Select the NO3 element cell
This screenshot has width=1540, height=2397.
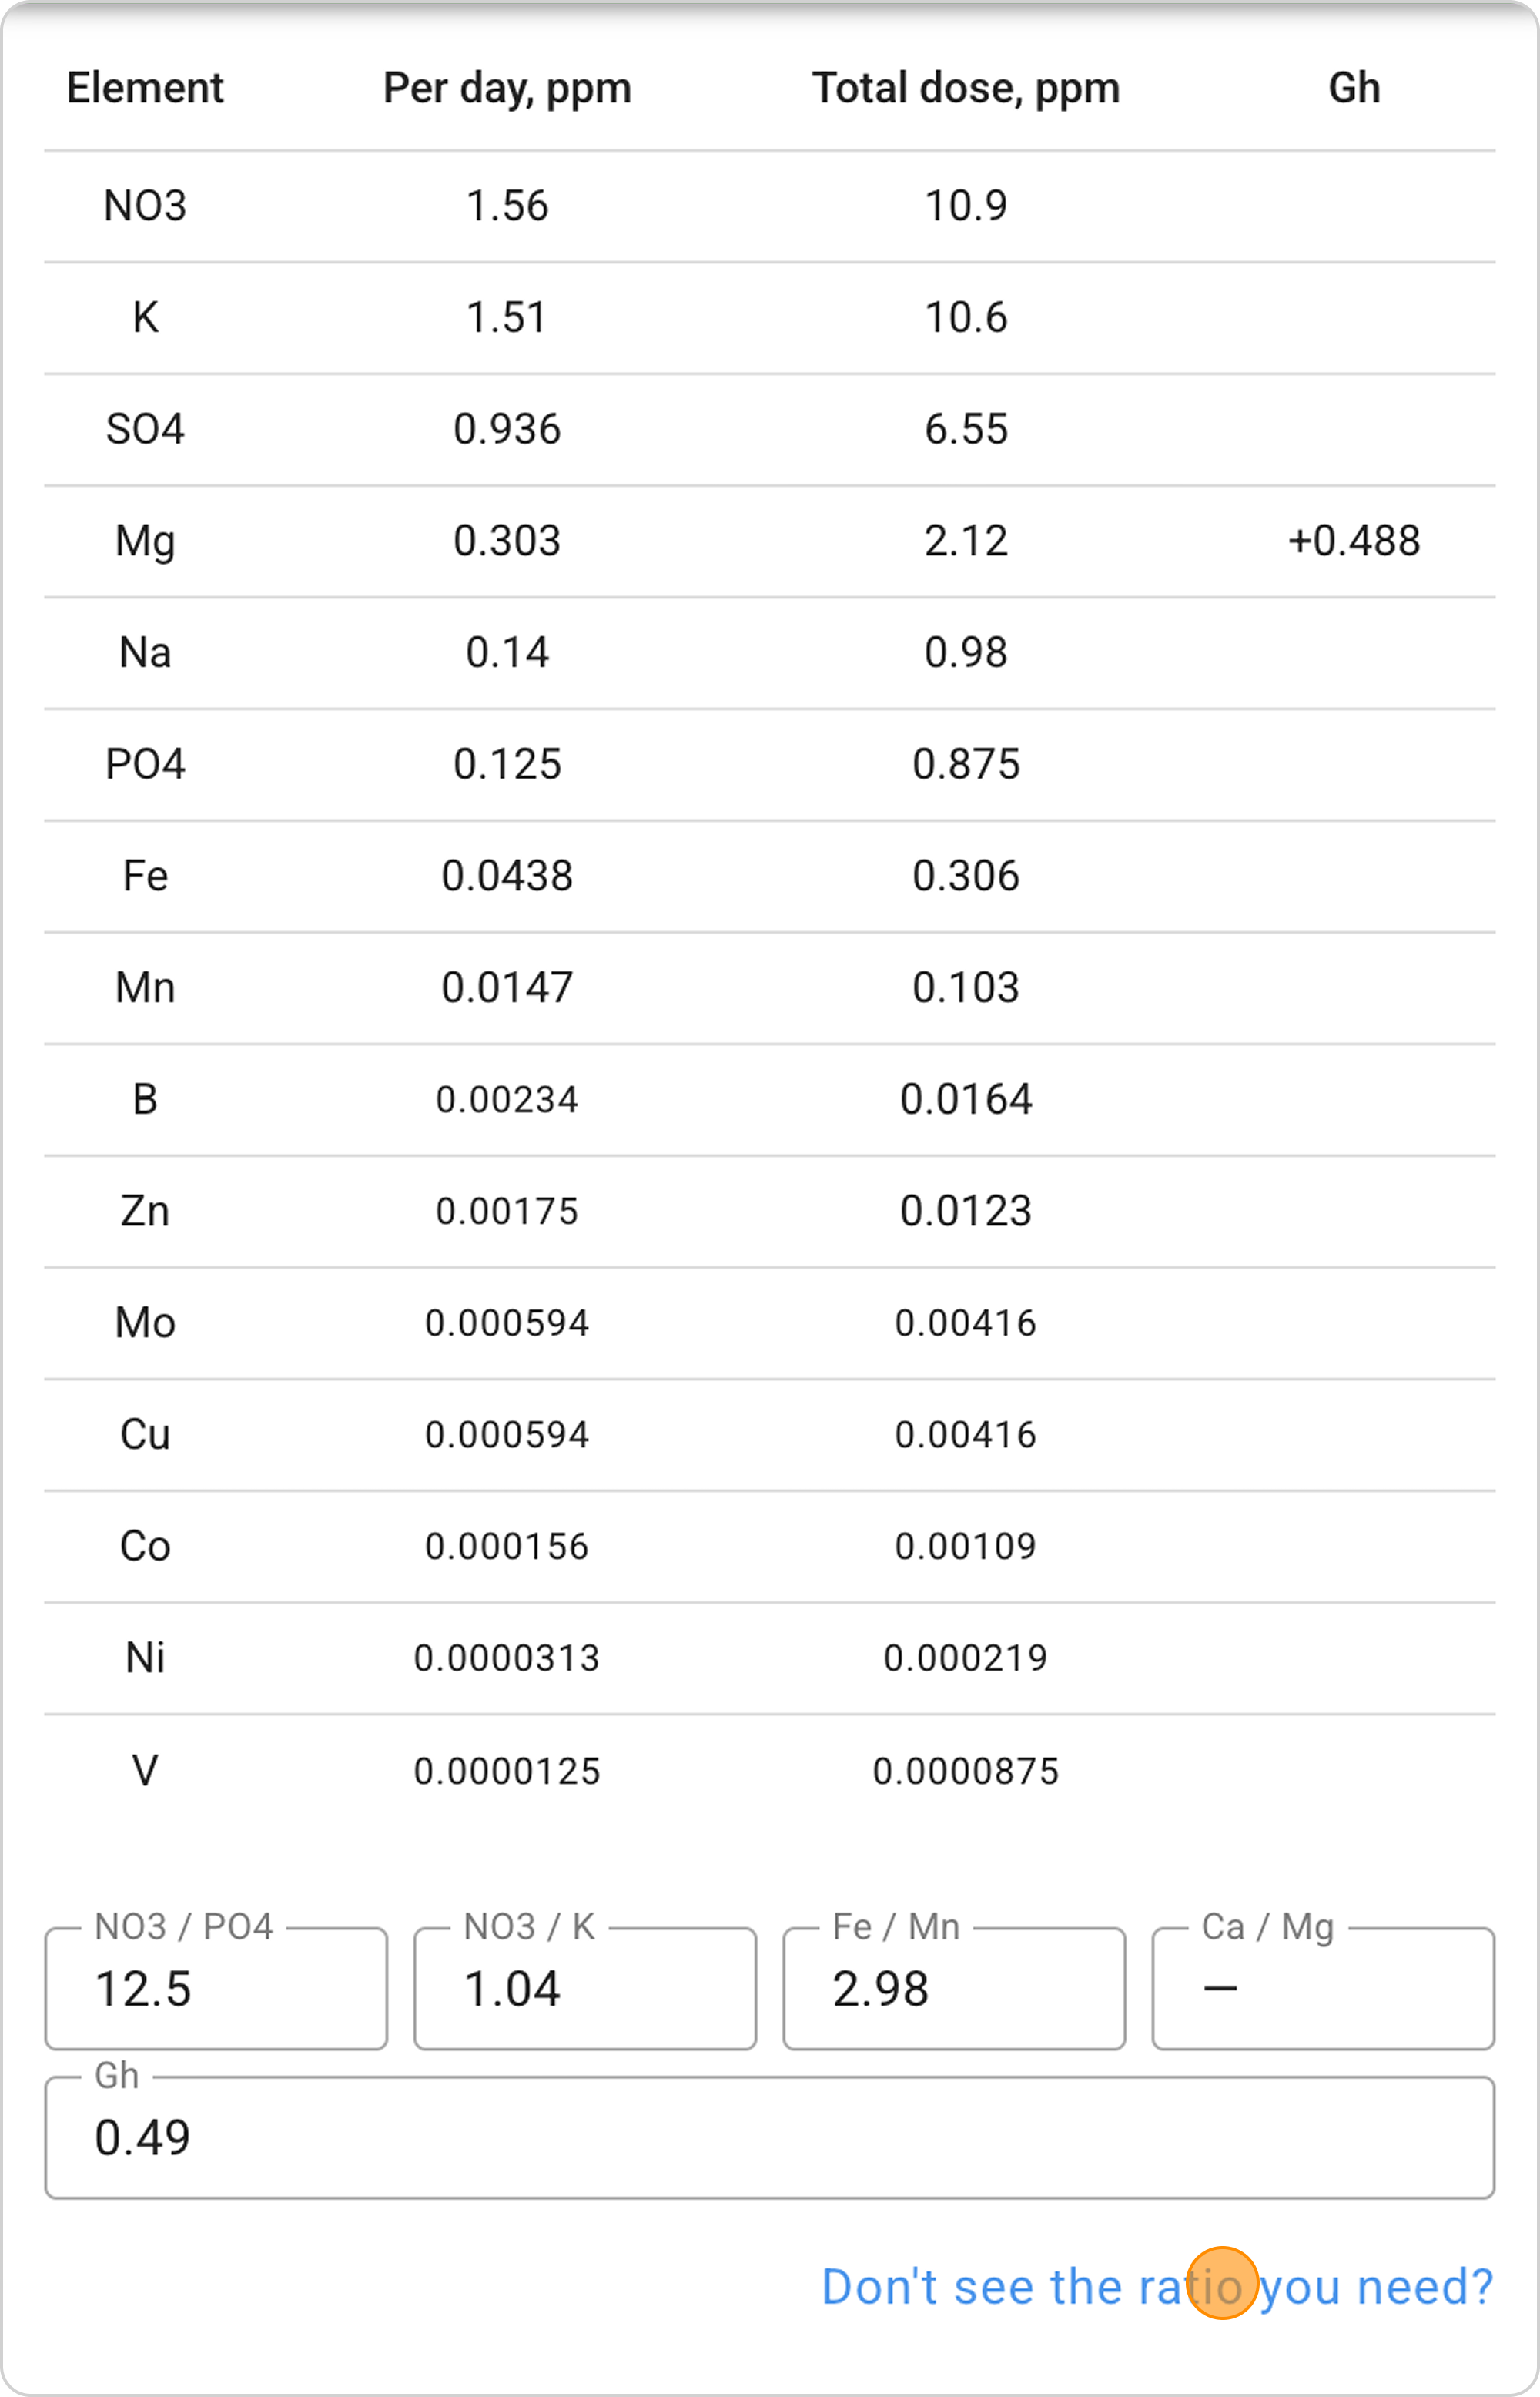(145, 206)
